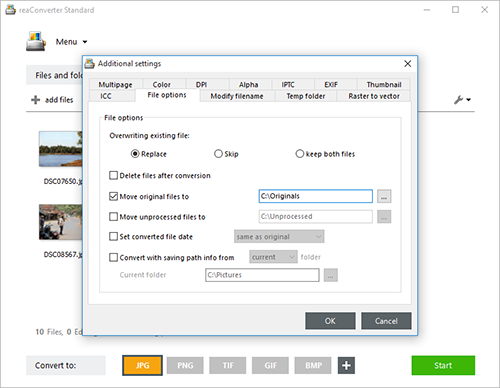Enable Delete files after conversion
Screen dimensions: 500x388
click(113, 175)
